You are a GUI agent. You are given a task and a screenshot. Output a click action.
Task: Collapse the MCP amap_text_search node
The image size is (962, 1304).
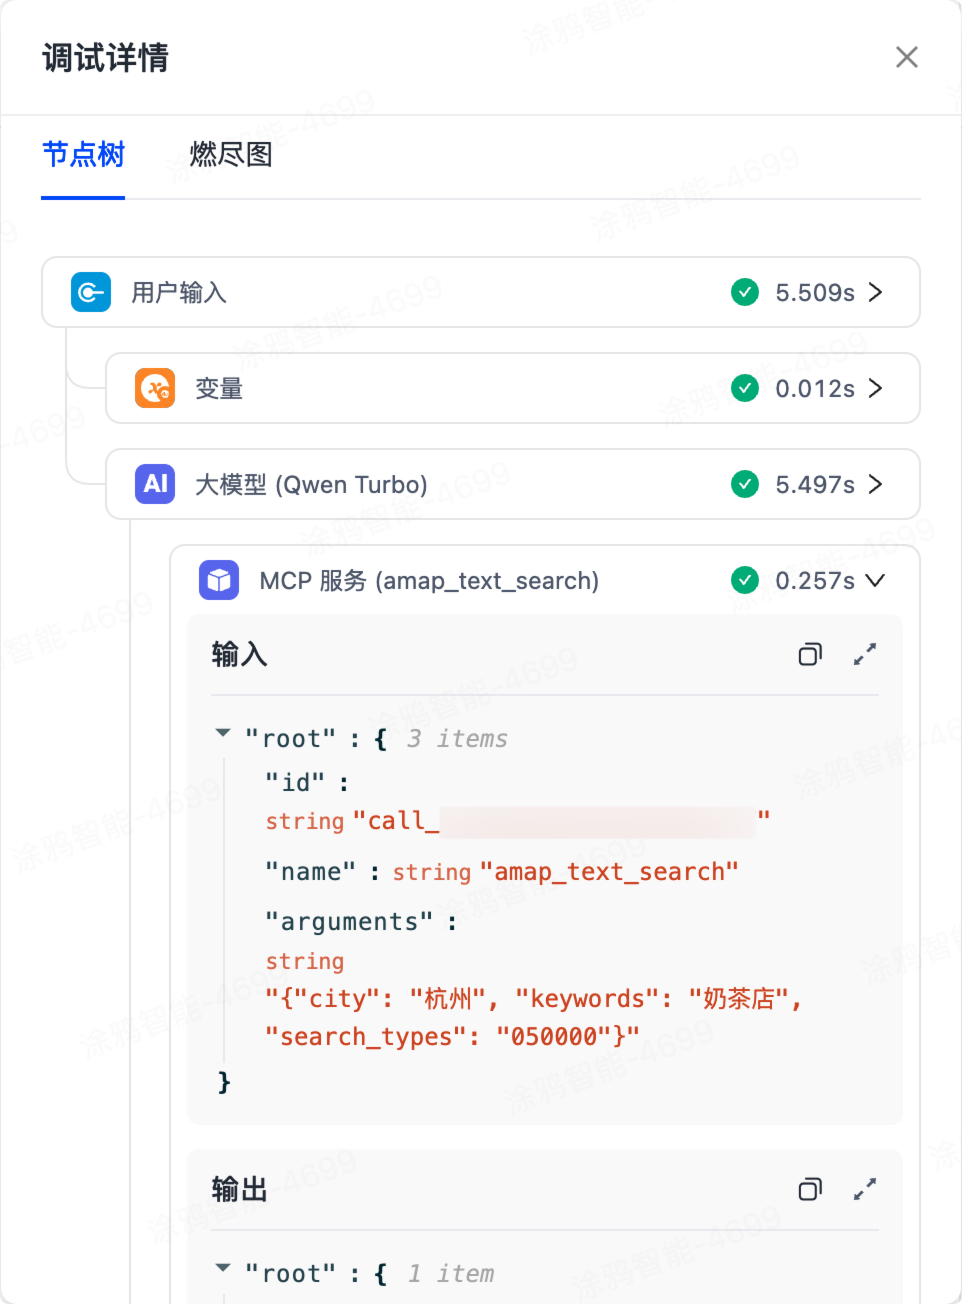tap(875, 580)
